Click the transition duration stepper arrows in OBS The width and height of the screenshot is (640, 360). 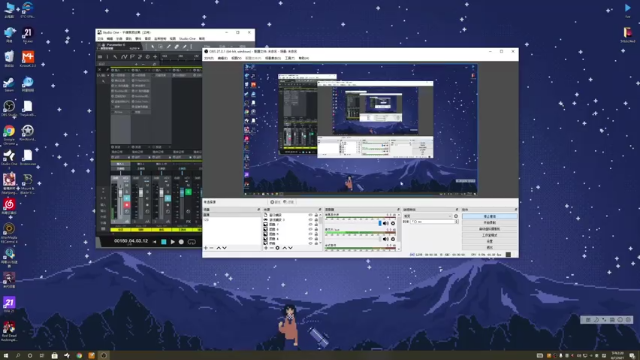[x=456, y=222]
